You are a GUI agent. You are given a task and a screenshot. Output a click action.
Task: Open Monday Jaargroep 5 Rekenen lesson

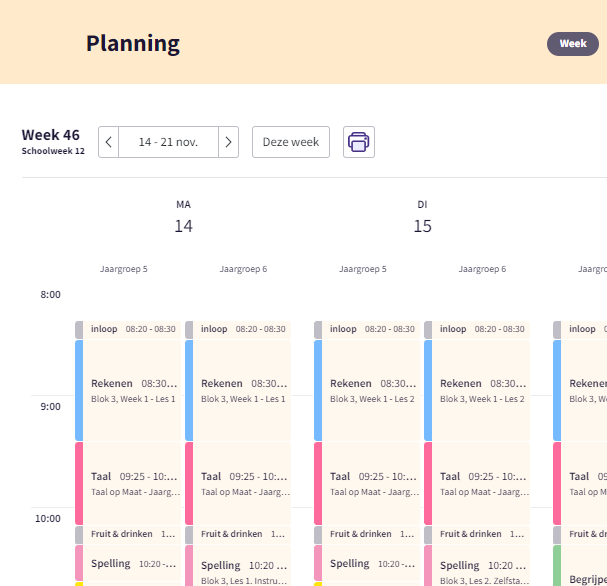click(132, 390)
